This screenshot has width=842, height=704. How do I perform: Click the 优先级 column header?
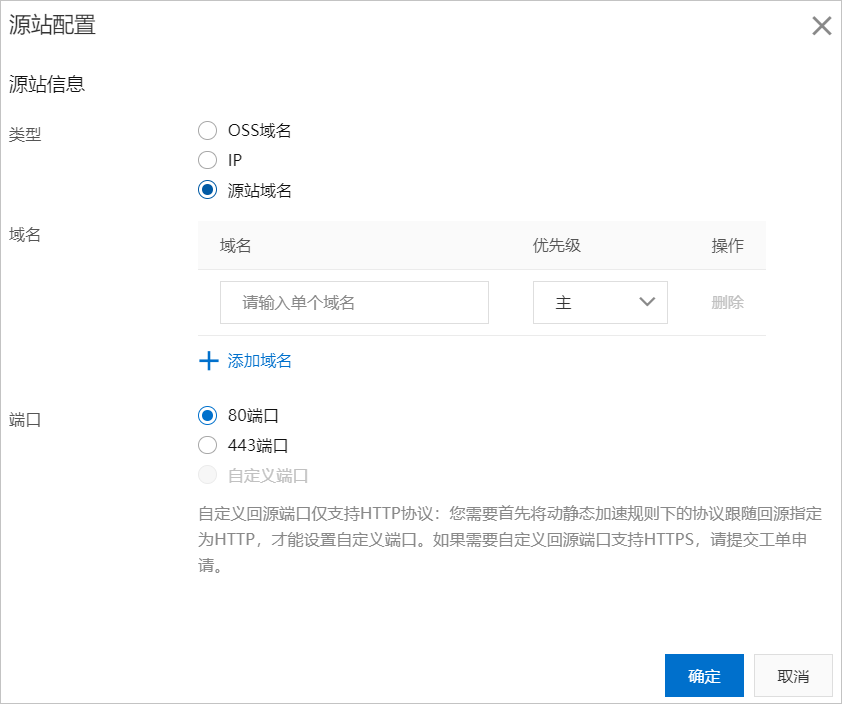click(557, 245)
